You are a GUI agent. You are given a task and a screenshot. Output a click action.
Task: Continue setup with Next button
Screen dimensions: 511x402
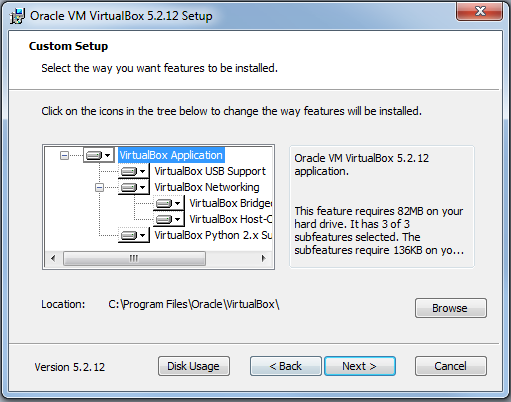[360, 366]
